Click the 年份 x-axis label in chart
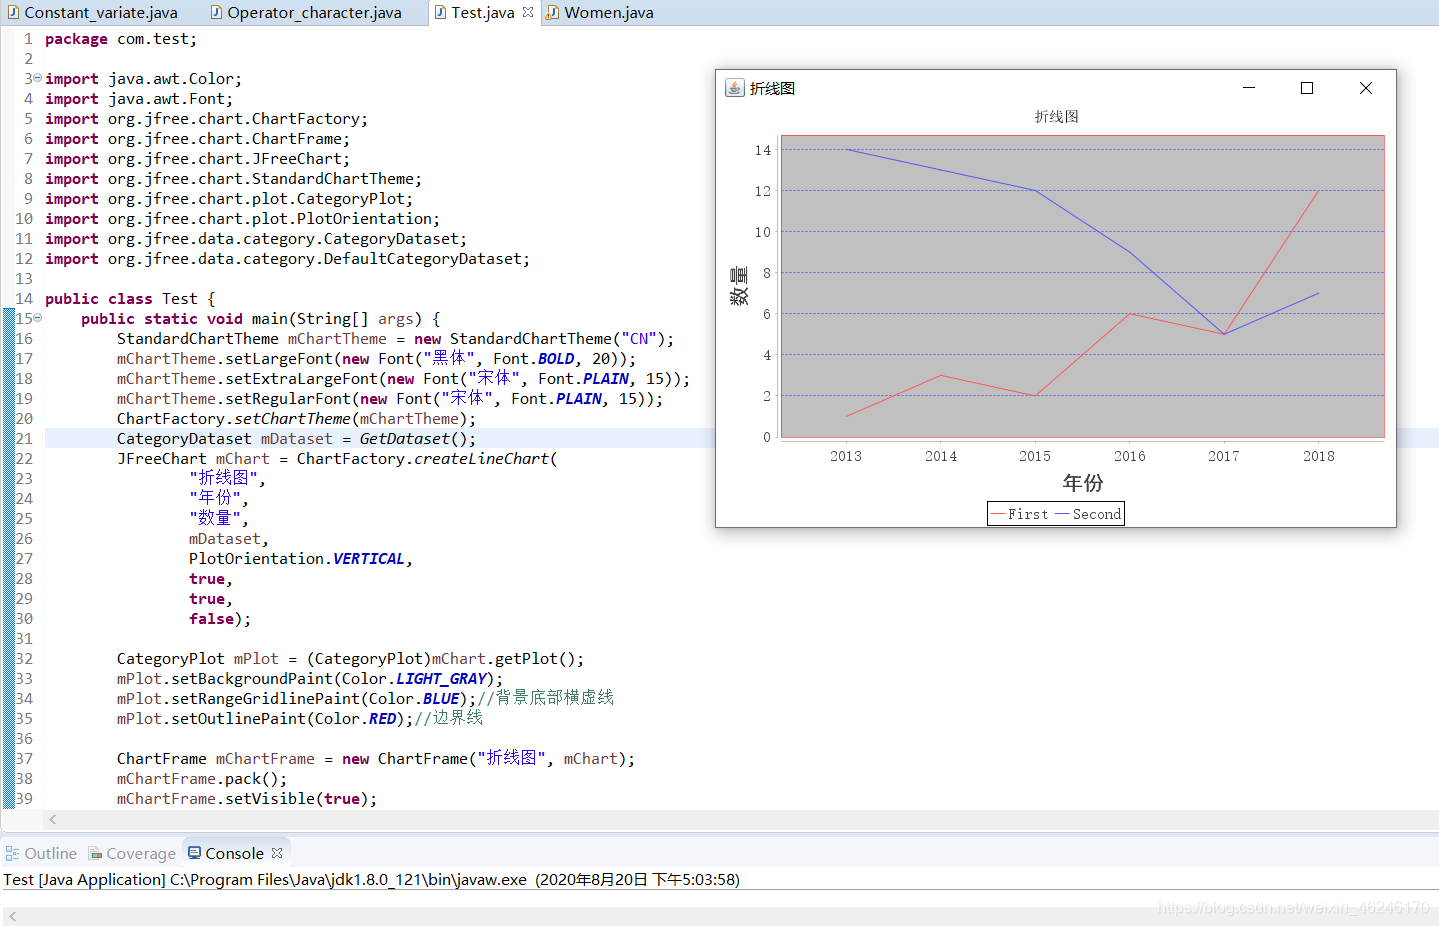 click(1083, 483)
